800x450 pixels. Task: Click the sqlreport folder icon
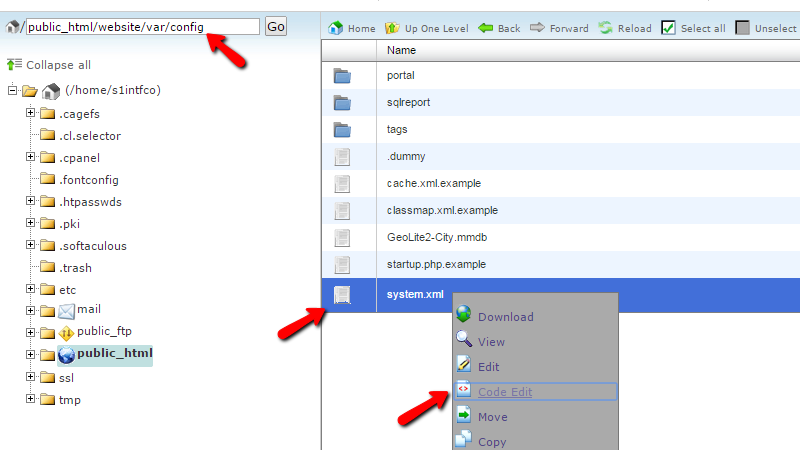coord(342,103)
